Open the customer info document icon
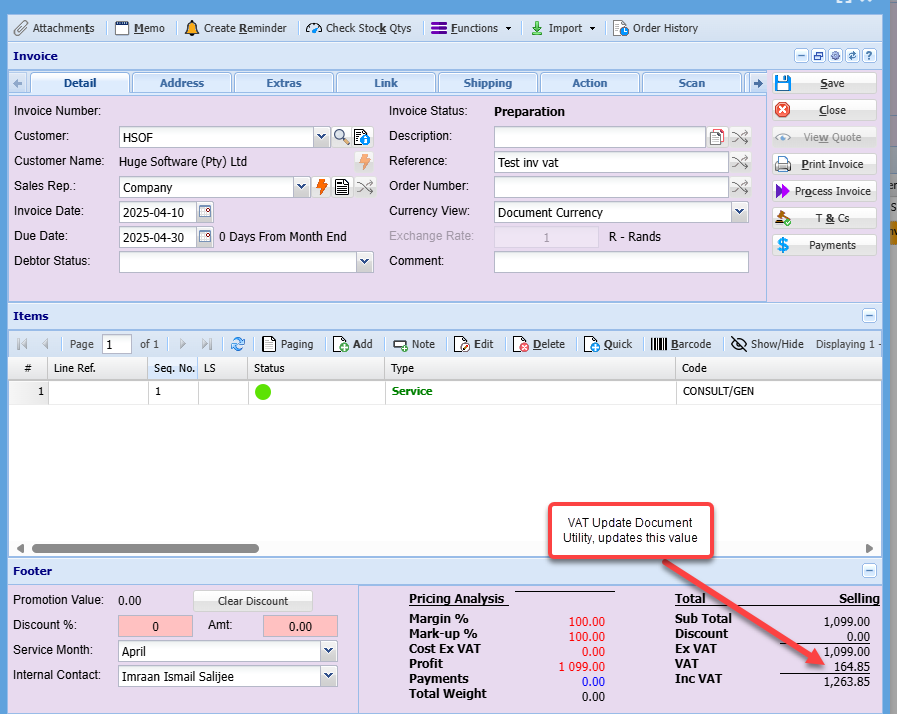Image resolution: width=897 pixels, height=714 pixels. click(362, 137)
